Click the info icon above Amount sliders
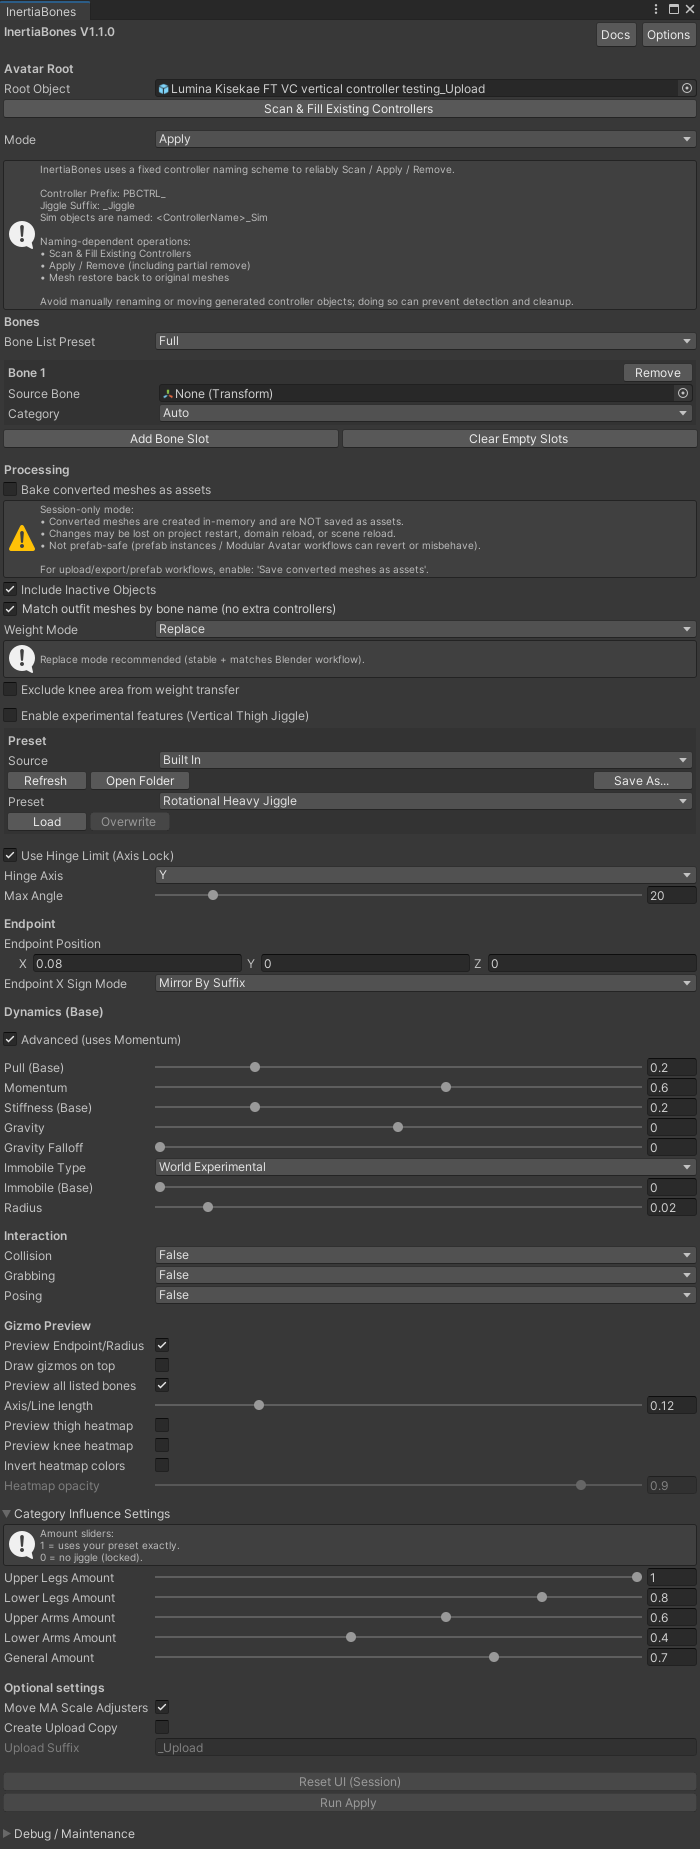 pos(21,1543)
